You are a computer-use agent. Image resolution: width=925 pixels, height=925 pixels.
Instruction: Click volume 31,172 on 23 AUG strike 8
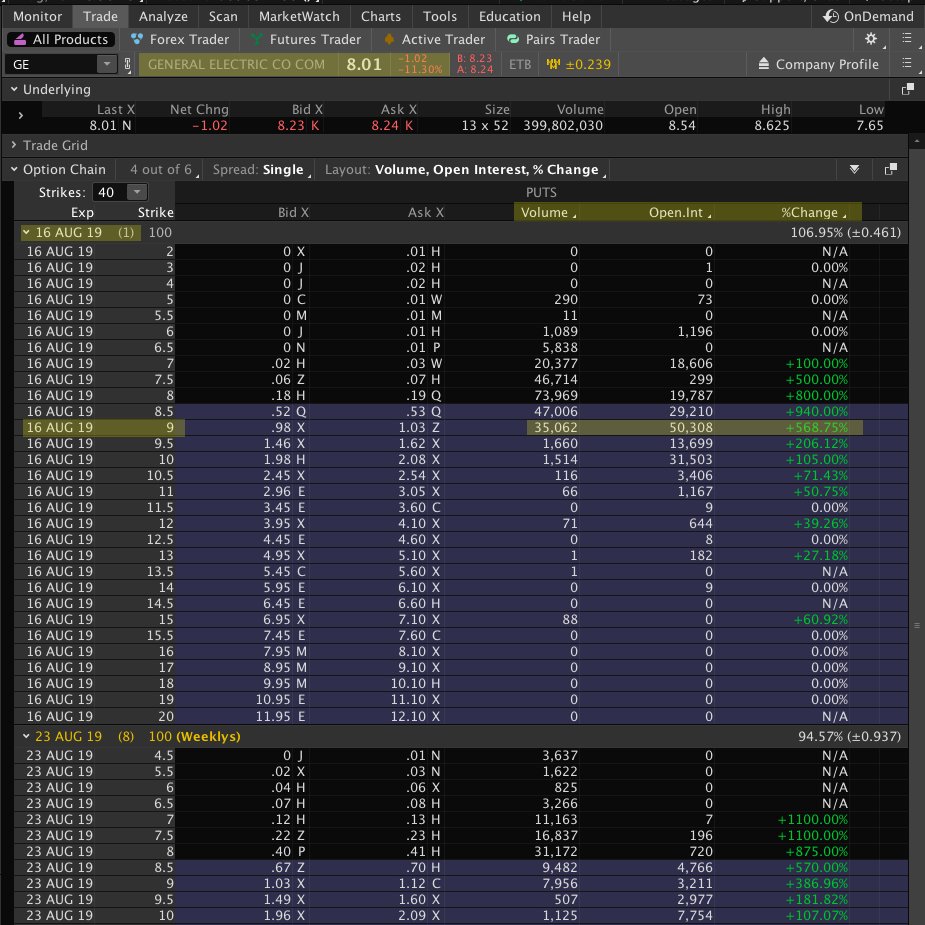point(560,851)
